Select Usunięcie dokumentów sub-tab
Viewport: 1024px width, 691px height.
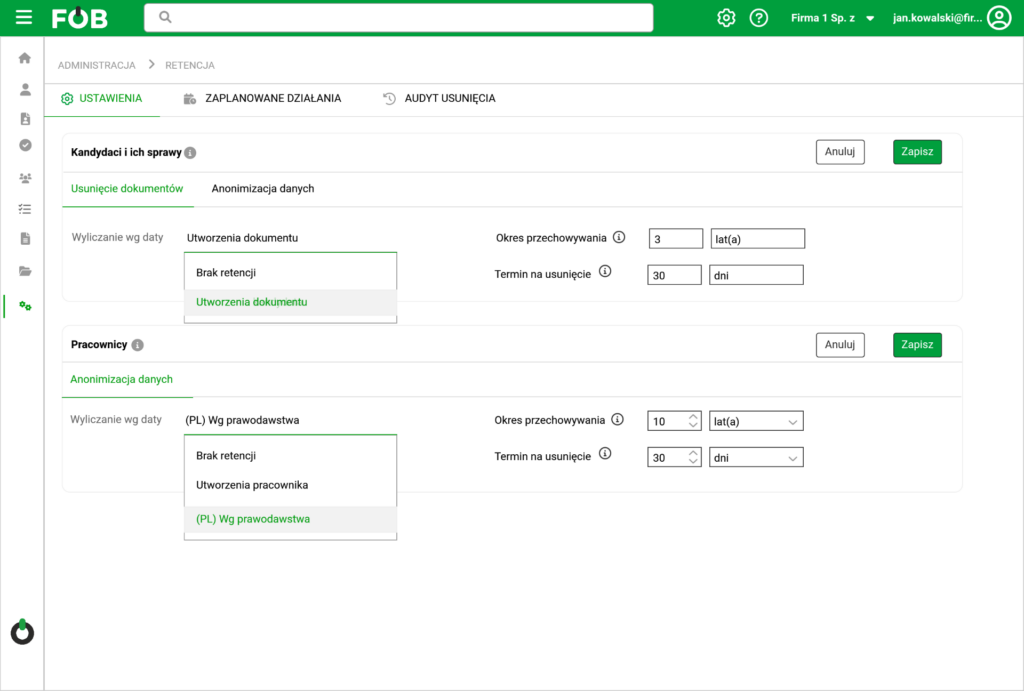click(127, 189)
